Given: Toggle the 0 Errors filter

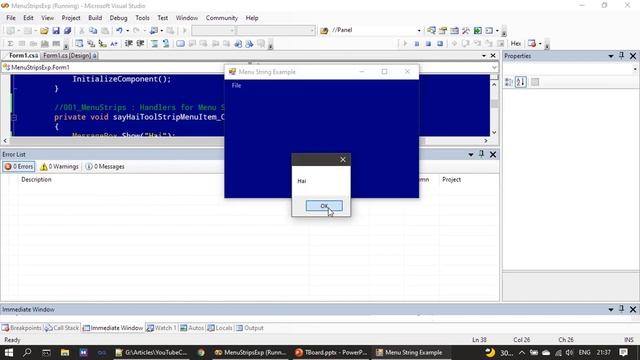Looking at the screenshot, I should point(19,167).
